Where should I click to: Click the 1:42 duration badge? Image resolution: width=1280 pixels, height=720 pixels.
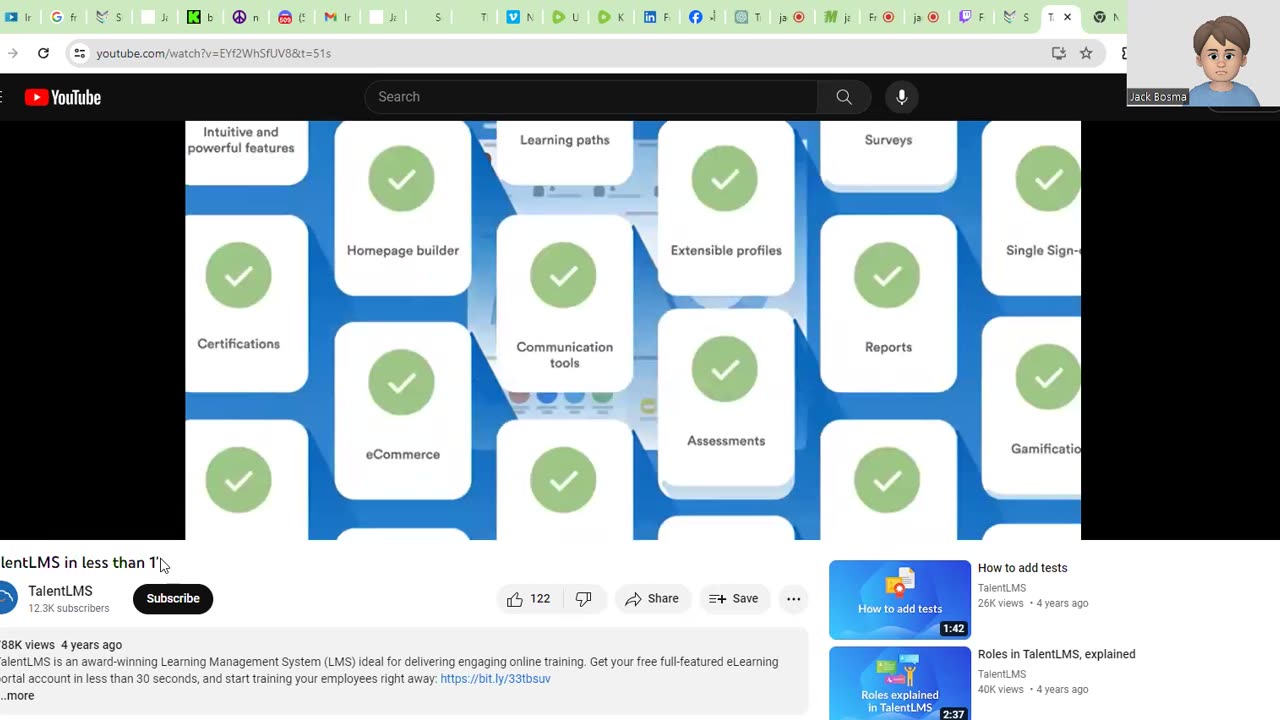pos(953,629)
